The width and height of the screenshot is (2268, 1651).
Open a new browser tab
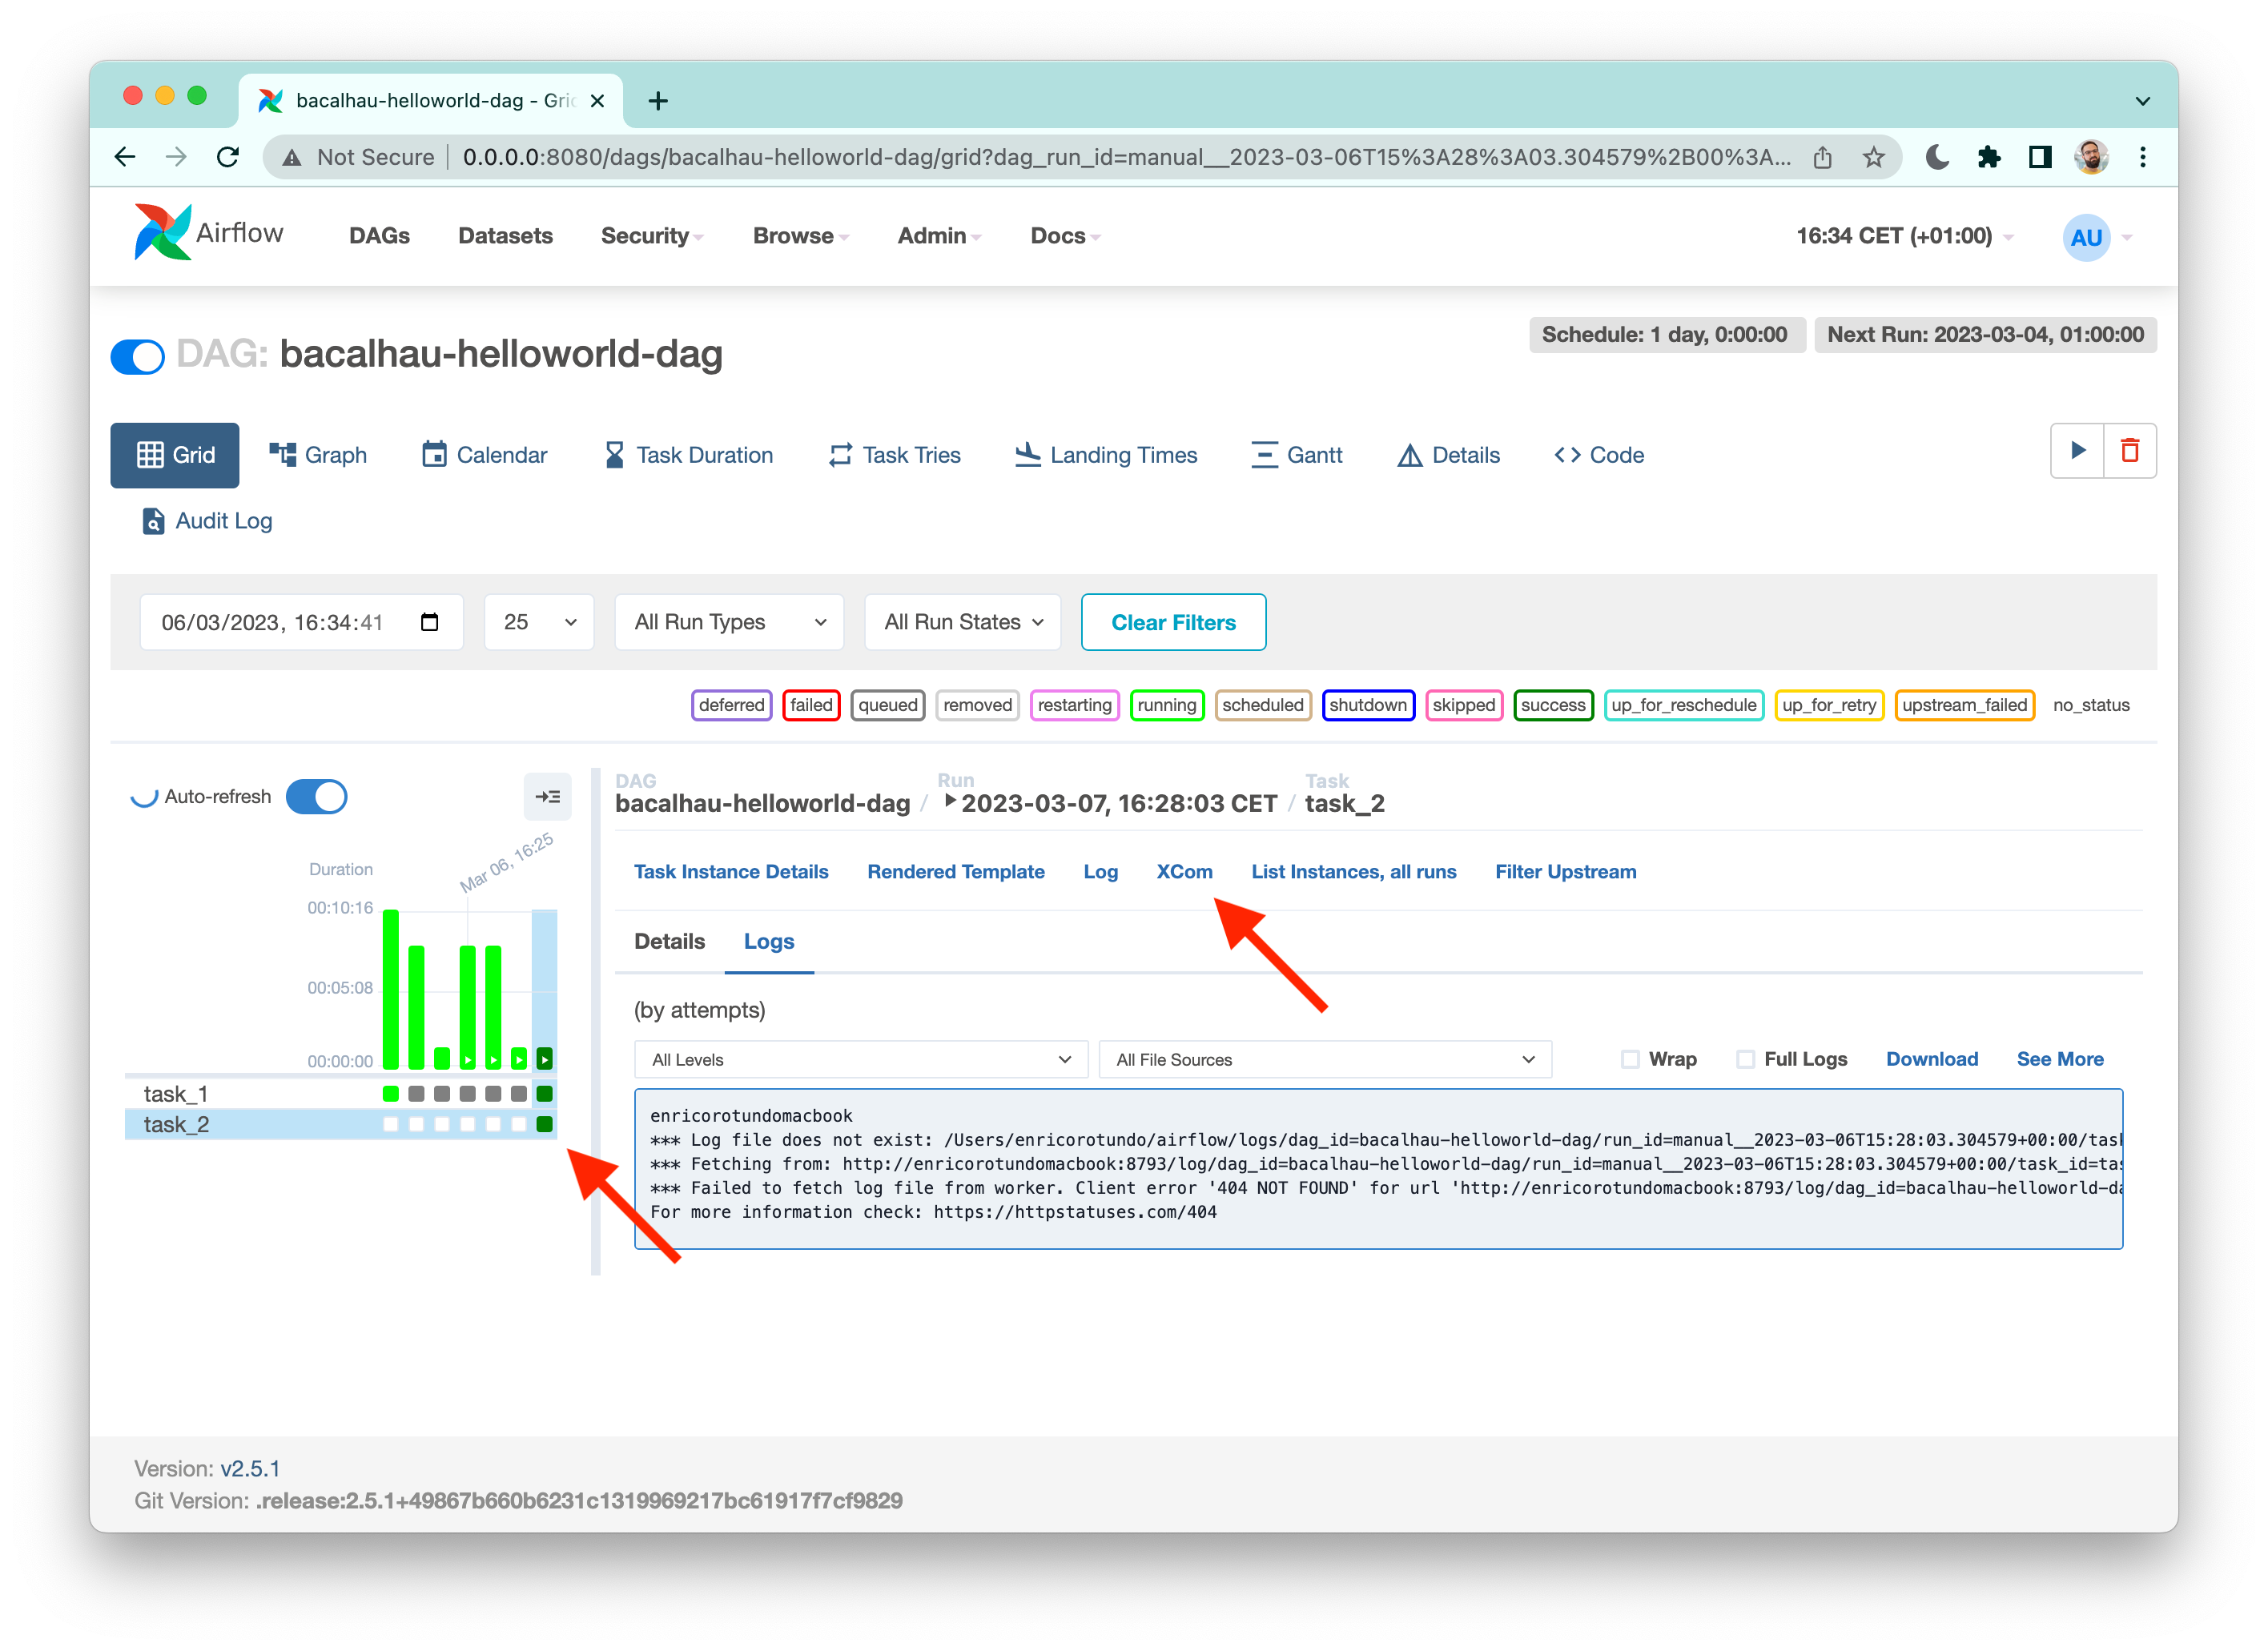[x=658, y=101]
